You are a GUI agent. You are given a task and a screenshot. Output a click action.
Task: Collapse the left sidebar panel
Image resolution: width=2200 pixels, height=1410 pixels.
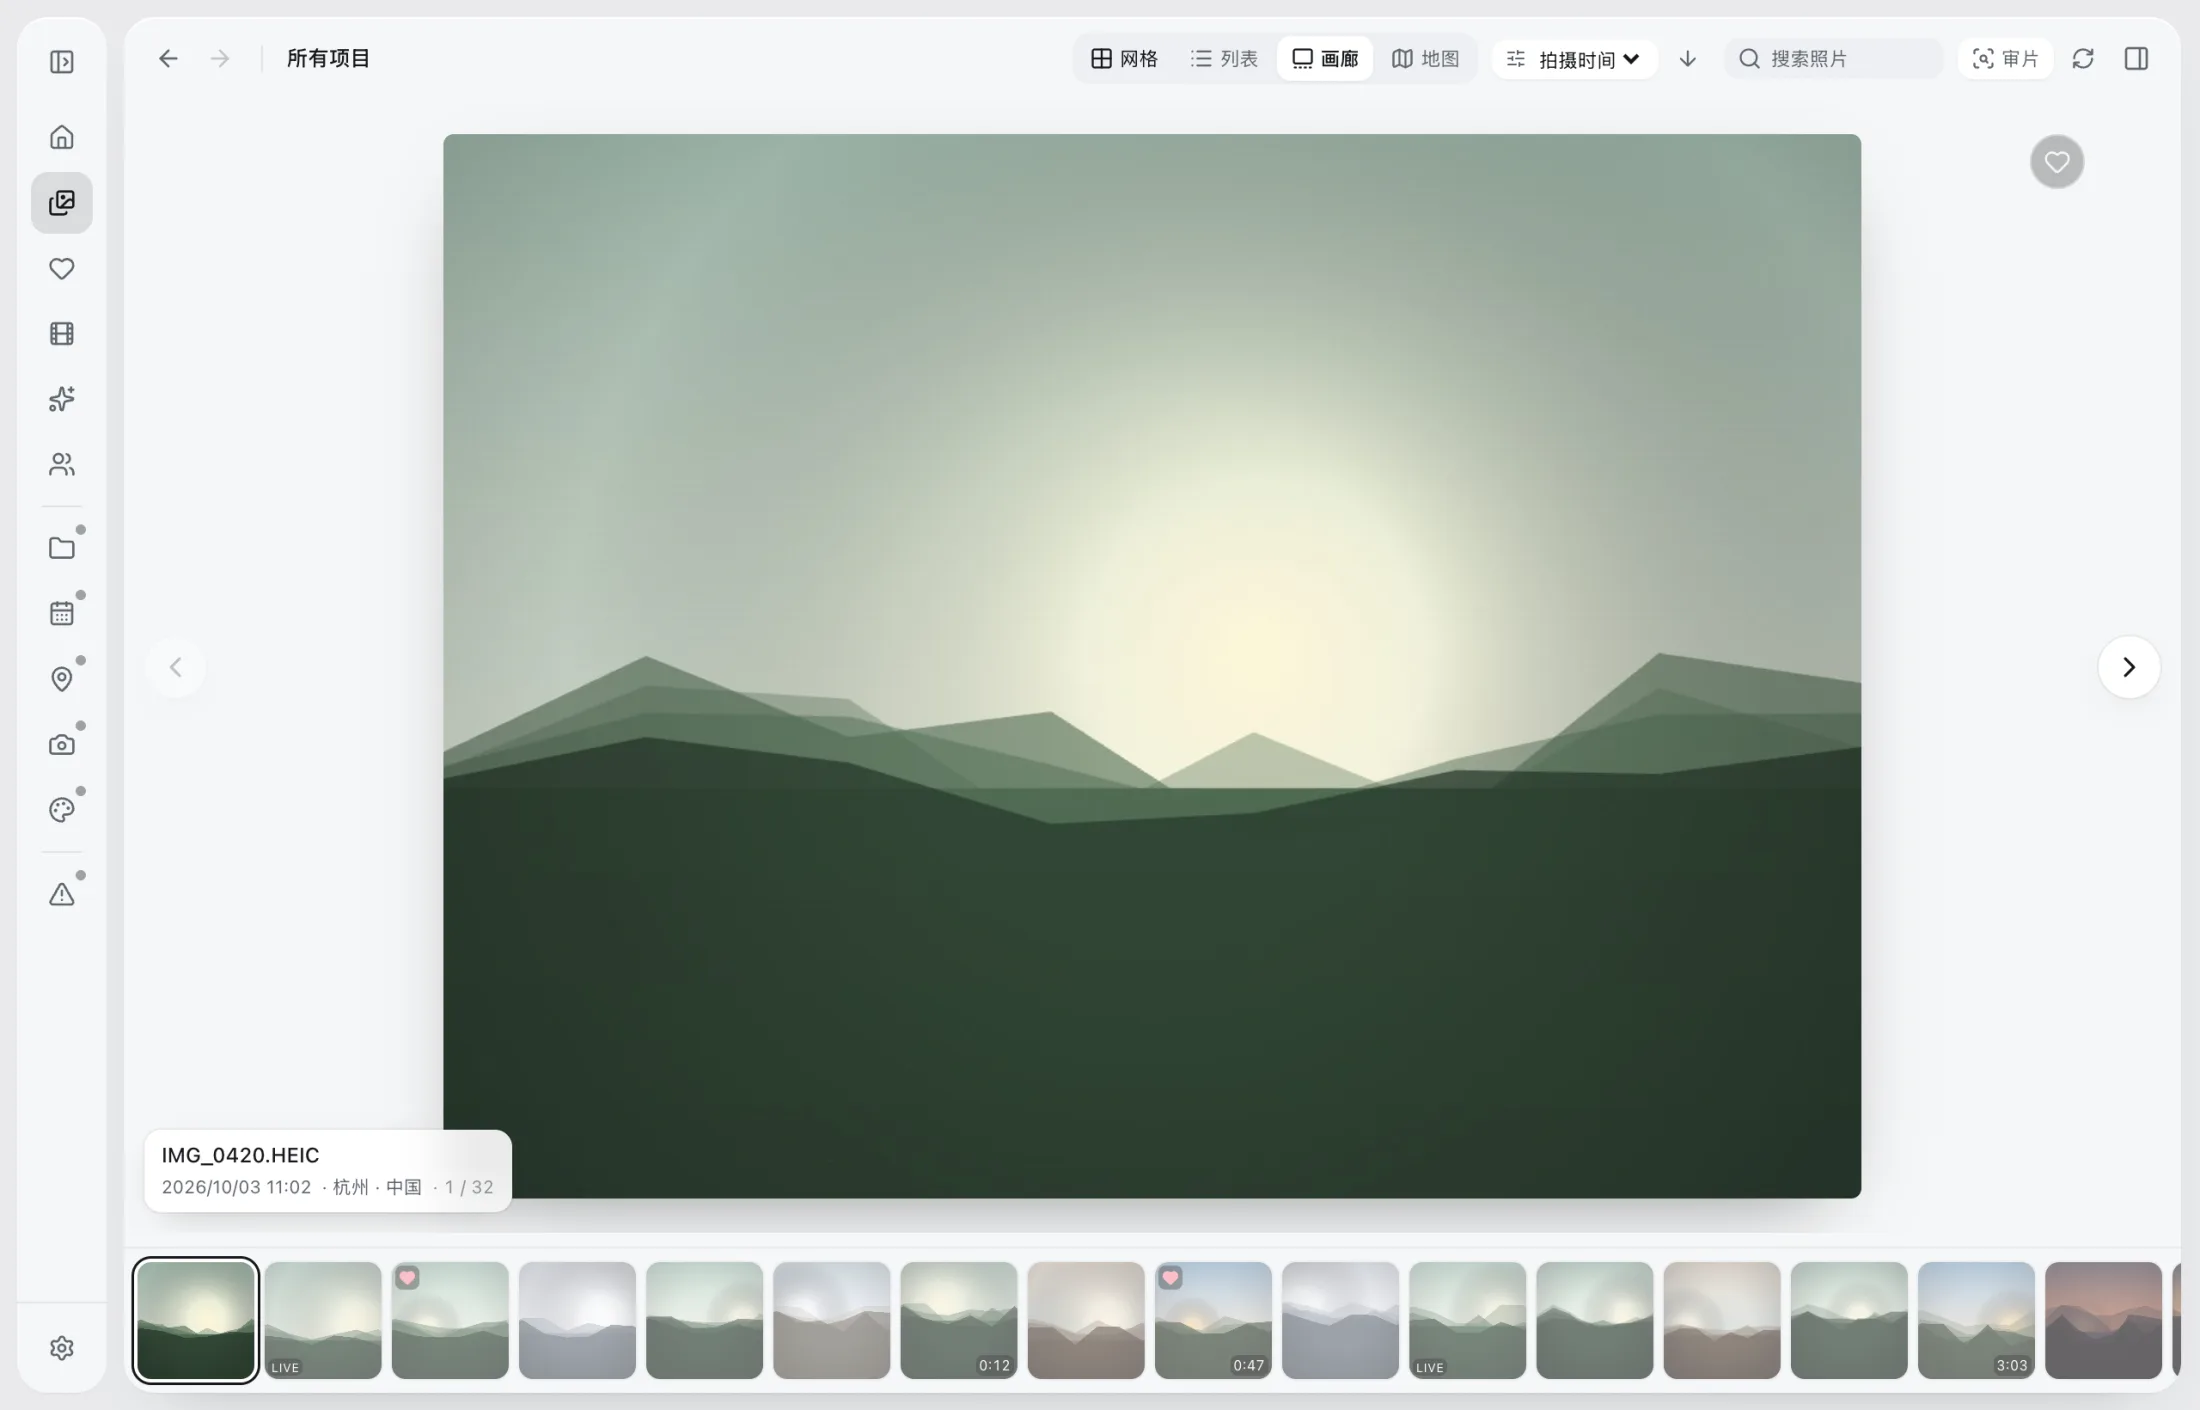coord(61,62)
